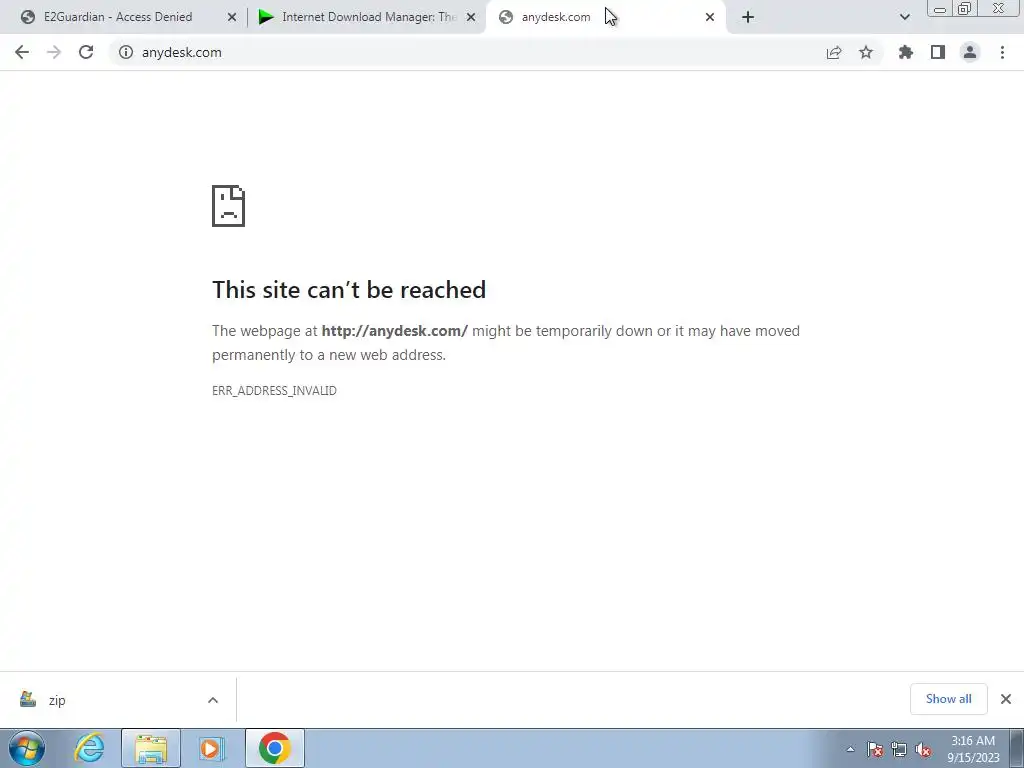
Task: Click Show all downloads button
Action: [948, 699]
